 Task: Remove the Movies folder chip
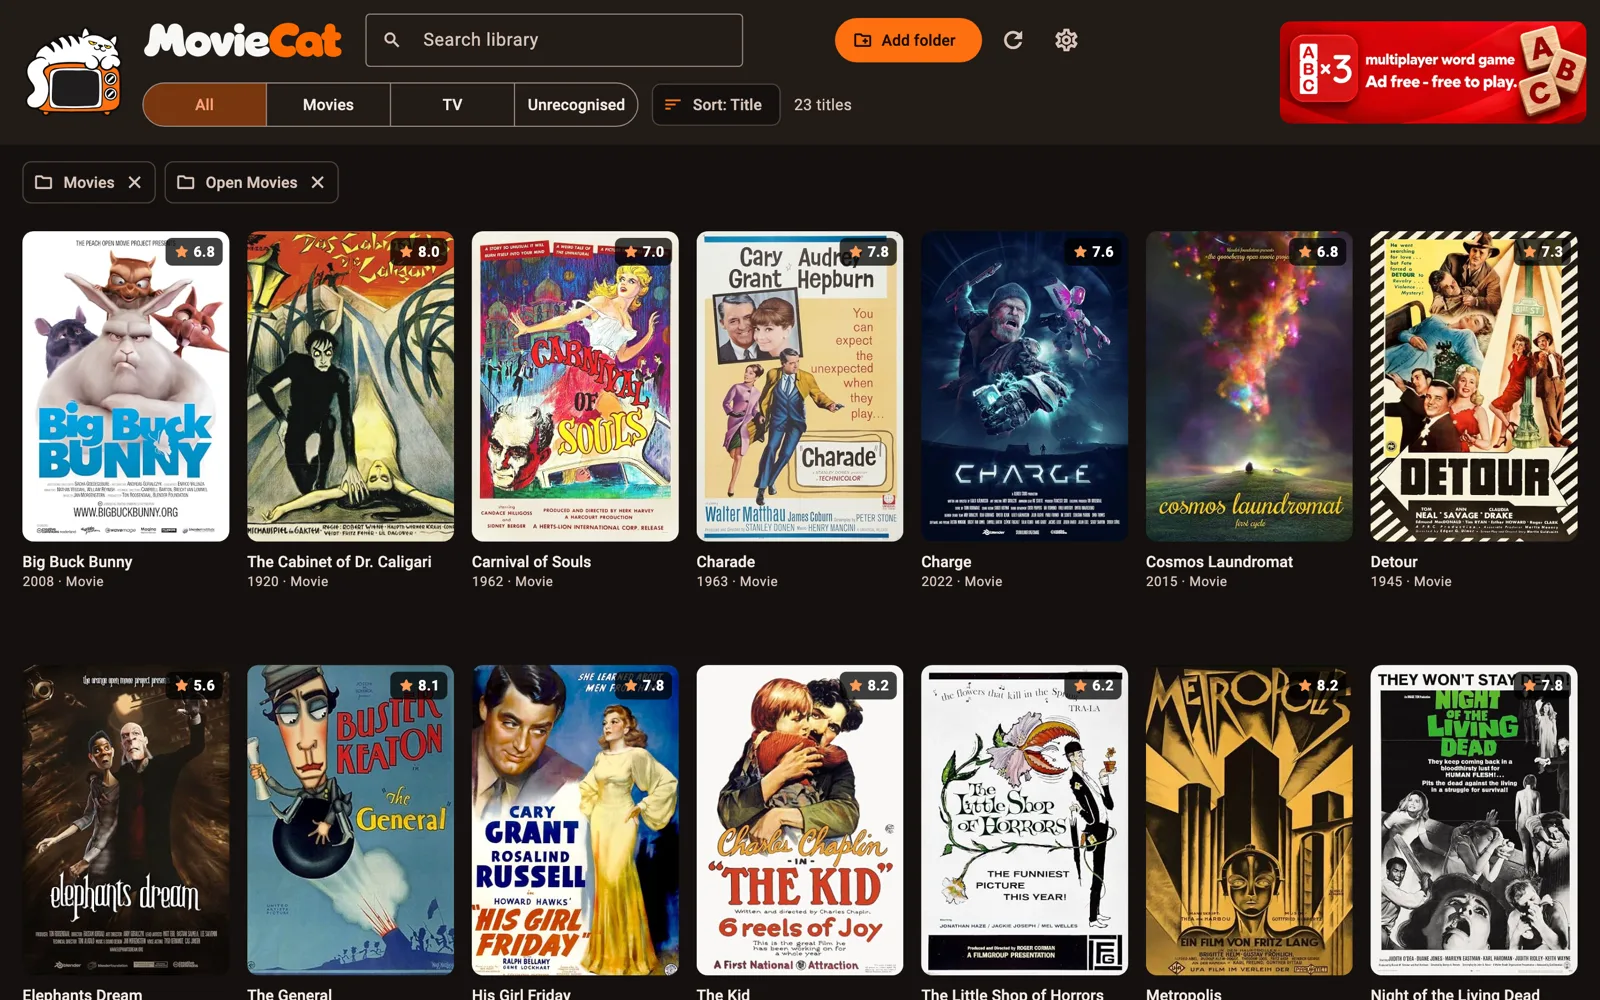pos(135,182)
